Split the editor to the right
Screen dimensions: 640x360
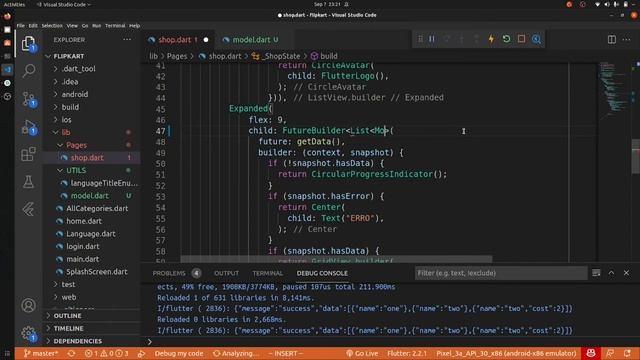point(611,40)
